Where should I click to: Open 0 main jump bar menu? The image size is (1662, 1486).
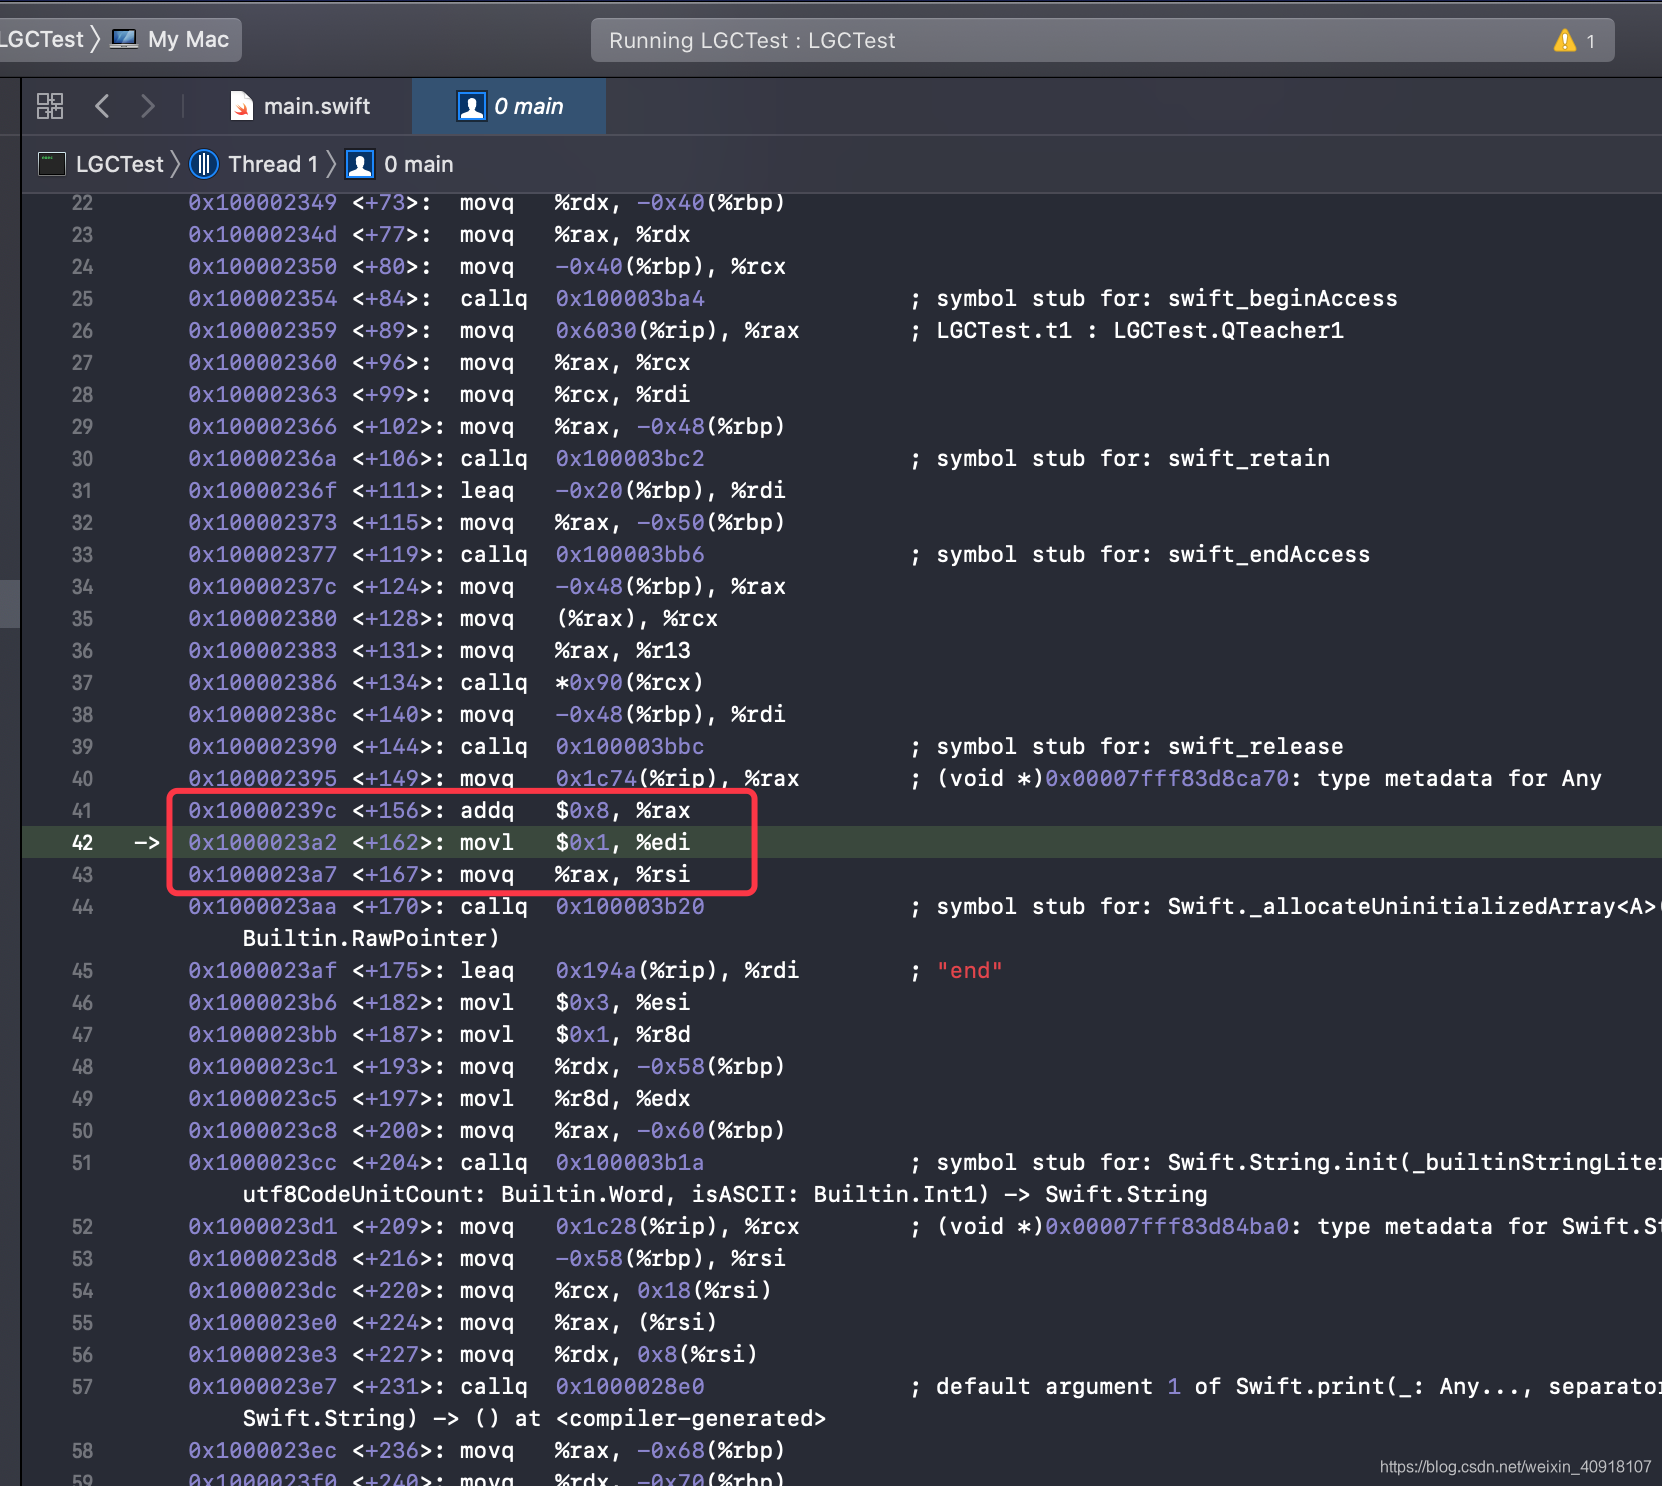click(418, 164)
